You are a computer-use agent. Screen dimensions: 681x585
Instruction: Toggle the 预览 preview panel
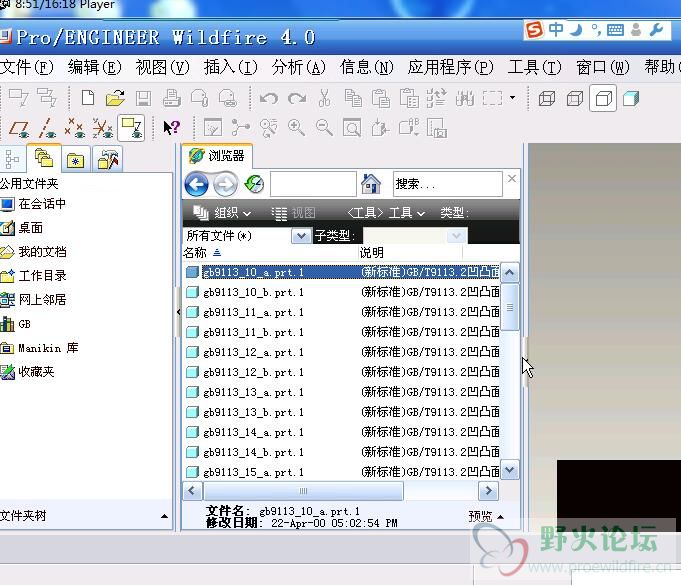[x=486, y=516]
